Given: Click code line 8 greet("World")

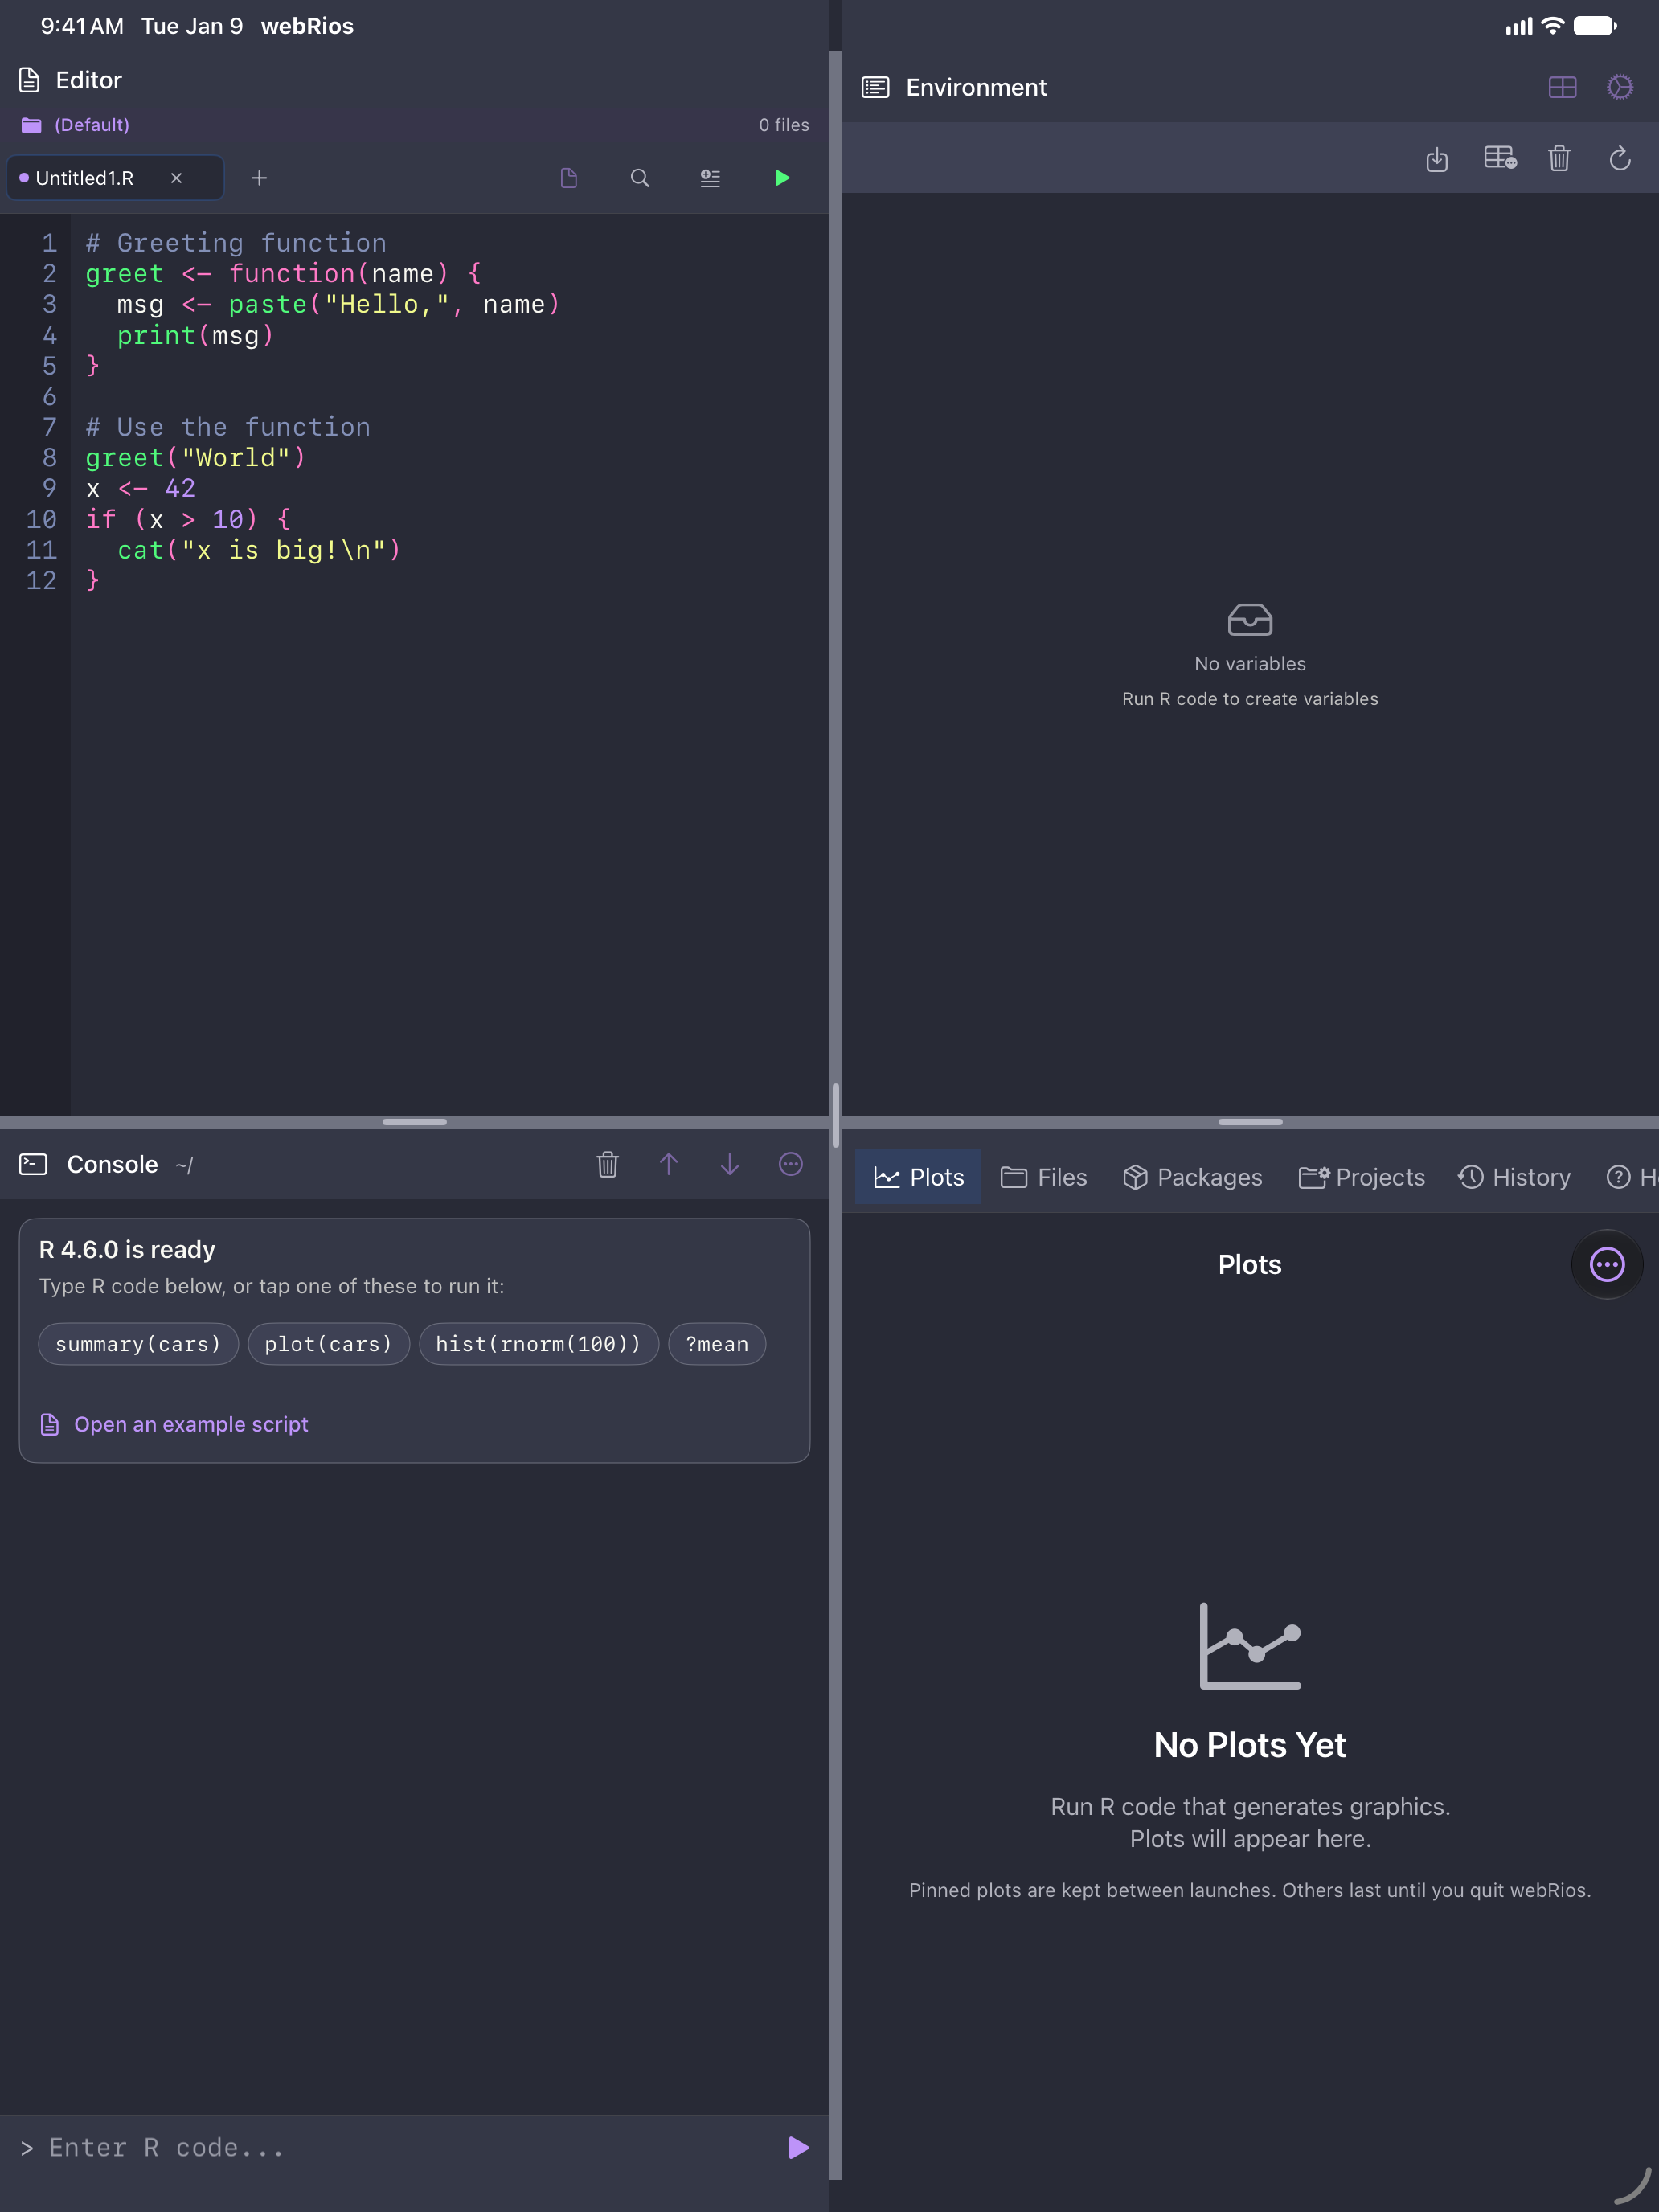Looking at the screenshot, I should tap(195, 458).
